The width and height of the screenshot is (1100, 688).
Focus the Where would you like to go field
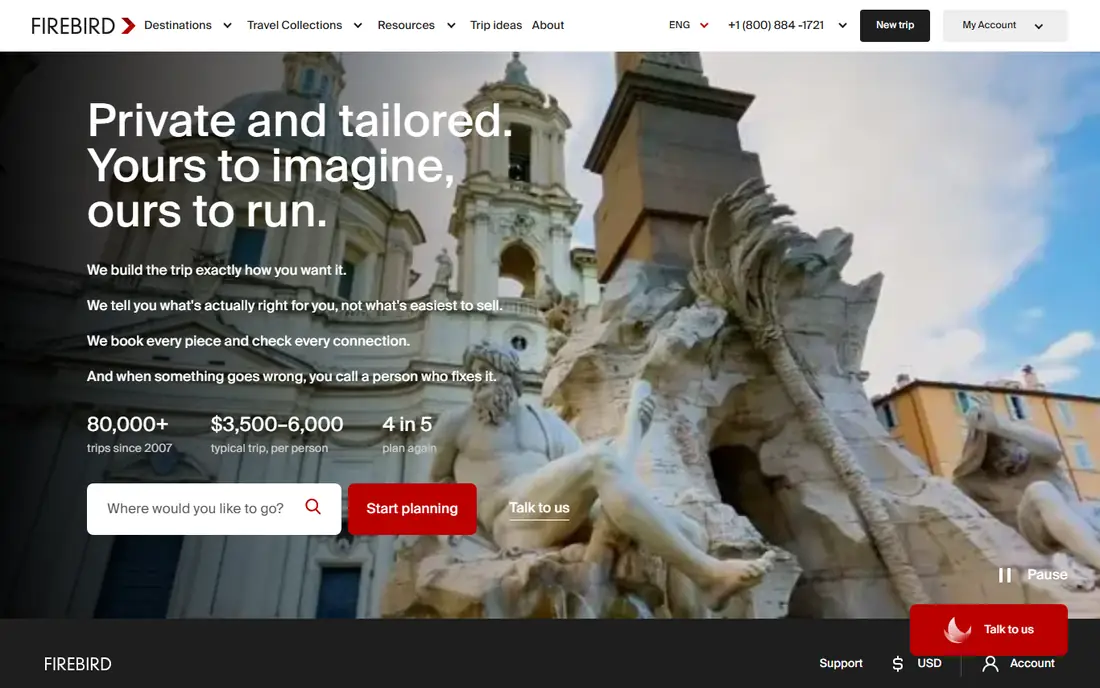pyautogui.click(x=214, y=509)
